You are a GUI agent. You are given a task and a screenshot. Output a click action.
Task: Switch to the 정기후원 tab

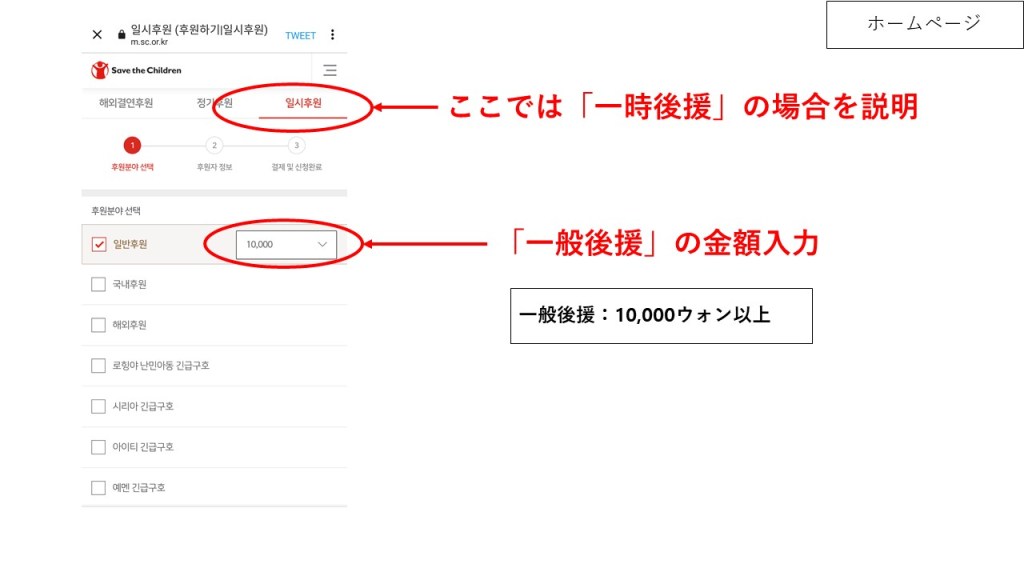coord(214,103)
